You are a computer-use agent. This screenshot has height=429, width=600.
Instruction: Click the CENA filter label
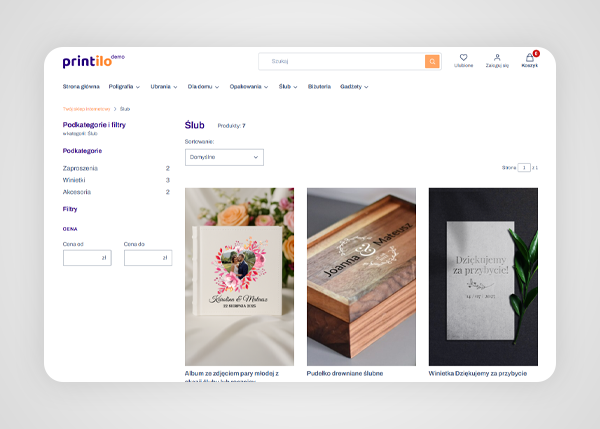(x=70, y=229)
